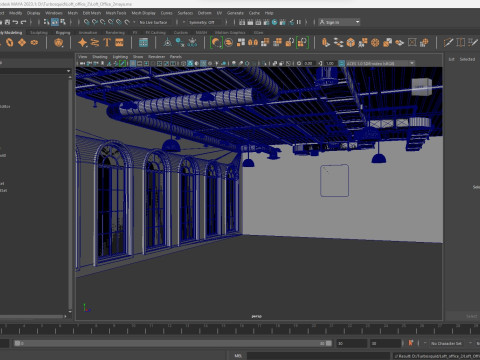Screen dimensions: 480x360
Task: Click the Circularize shelf icon
Action: [375, 43]
